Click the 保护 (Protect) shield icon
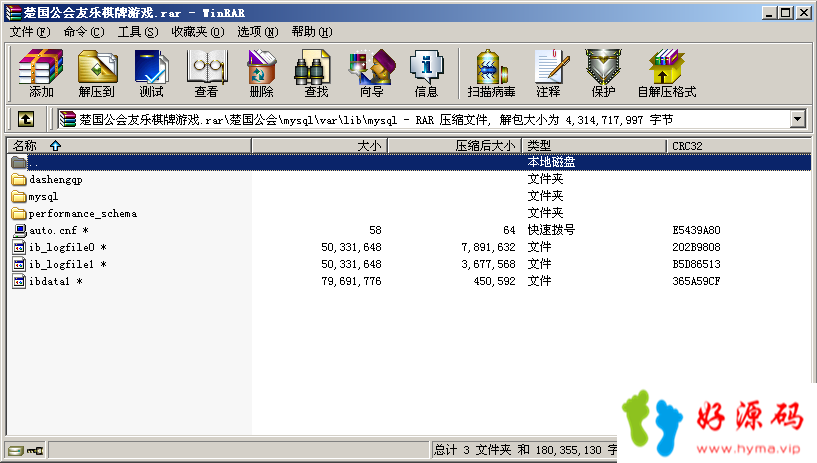 coord(603,66)
